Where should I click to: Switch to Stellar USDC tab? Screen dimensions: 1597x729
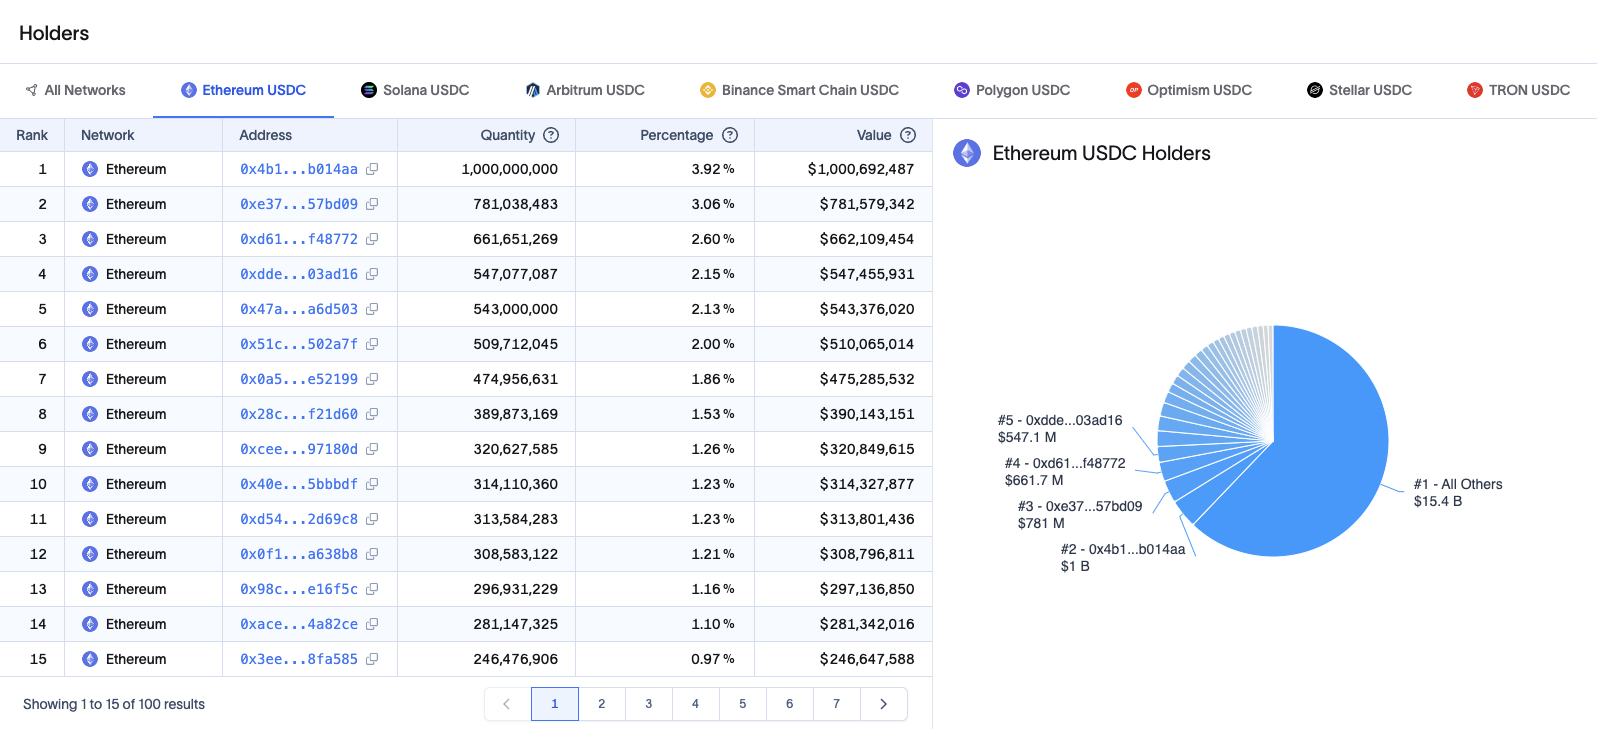coord(1359,90)
